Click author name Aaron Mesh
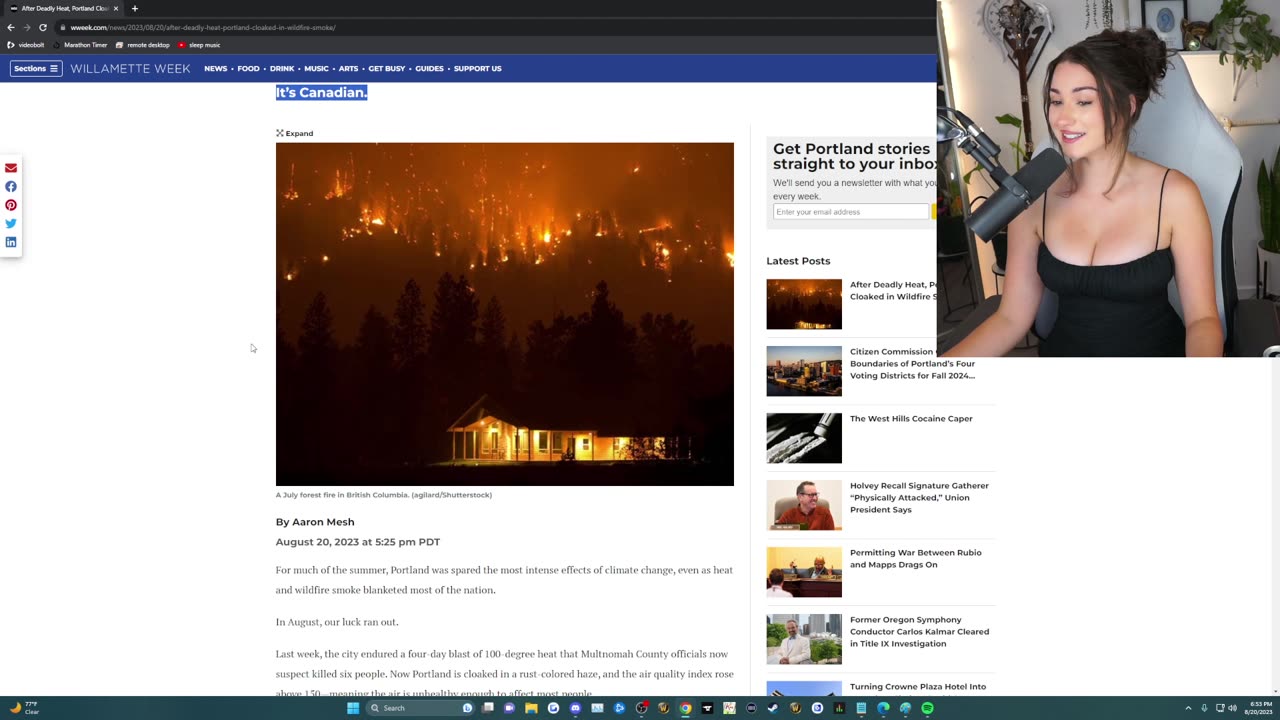Image resolution: width=1280 pixels, height=720 pixels. point(323,522)
